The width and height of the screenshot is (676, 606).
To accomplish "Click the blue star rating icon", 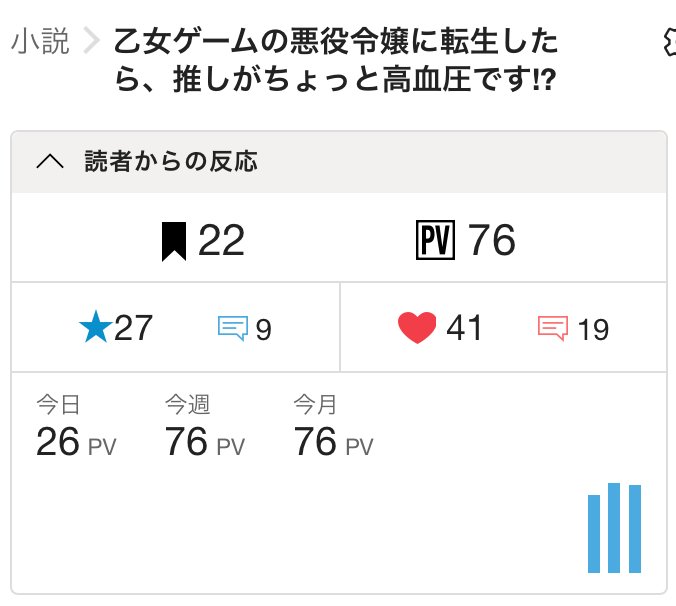I will point(94,328).
